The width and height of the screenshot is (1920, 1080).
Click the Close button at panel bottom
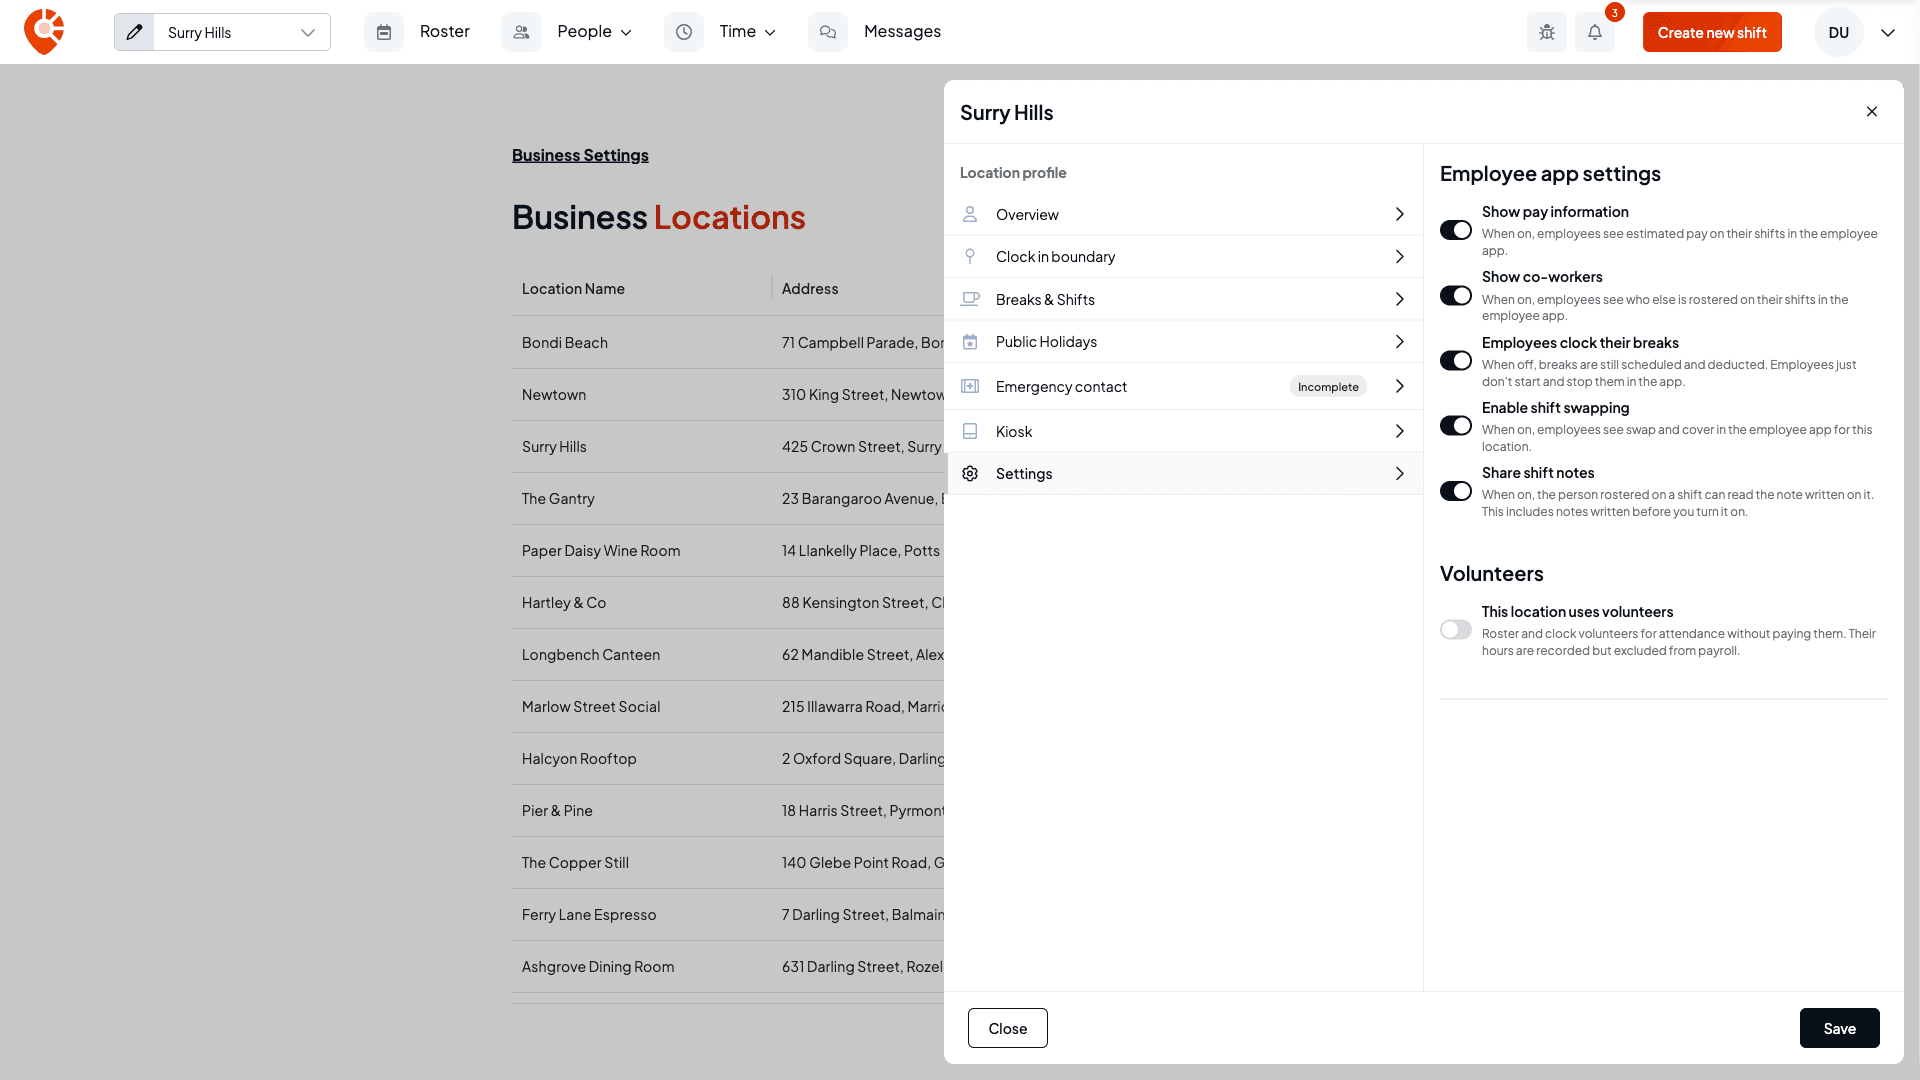pos(1007,1028)
